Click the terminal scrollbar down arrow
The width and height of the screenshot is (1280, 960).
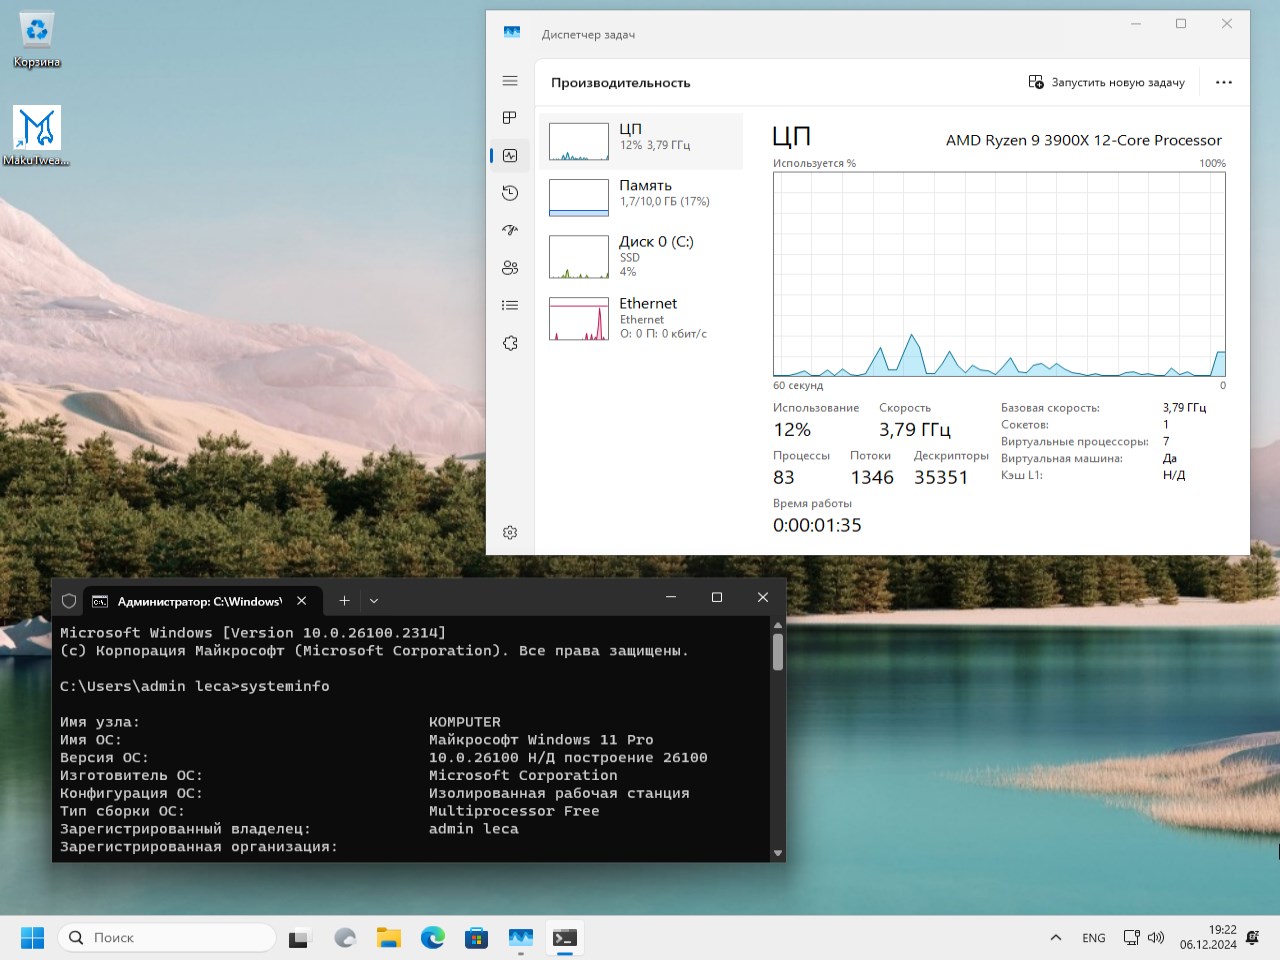tap(778, 853)
